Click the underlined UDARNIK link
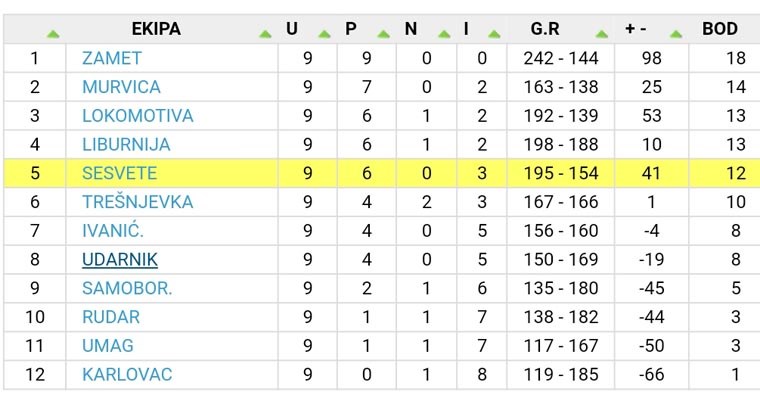 (120, 260)
